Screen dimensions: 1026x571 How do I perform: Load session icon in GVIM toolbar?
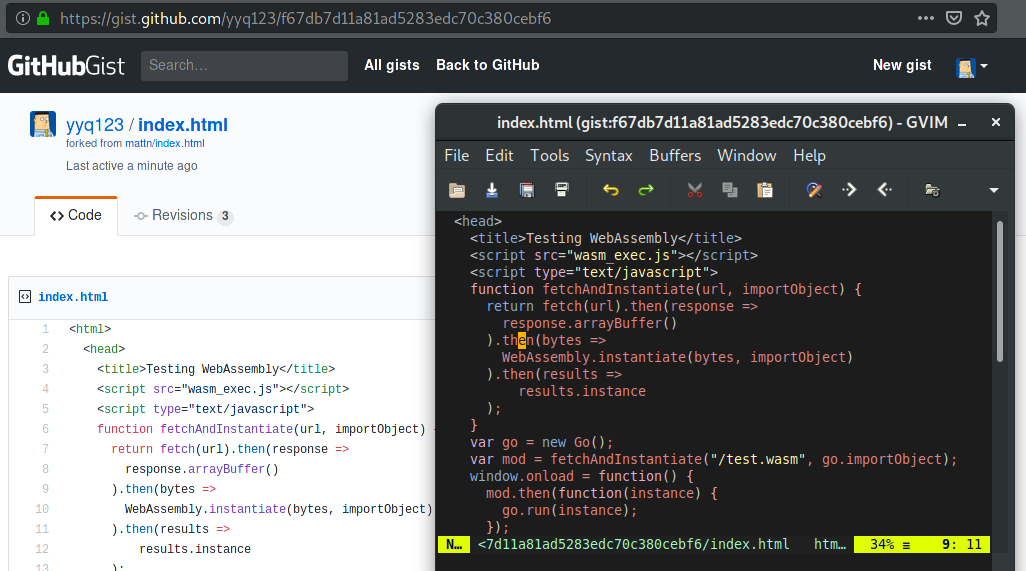[932, 190]
